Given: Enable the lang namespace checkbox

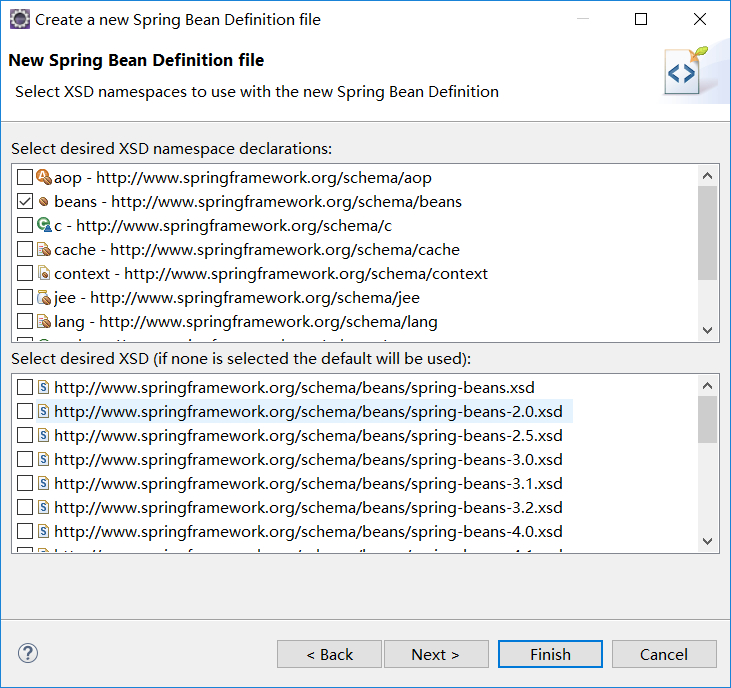Looking at the screenshot, I should point(25,321).
